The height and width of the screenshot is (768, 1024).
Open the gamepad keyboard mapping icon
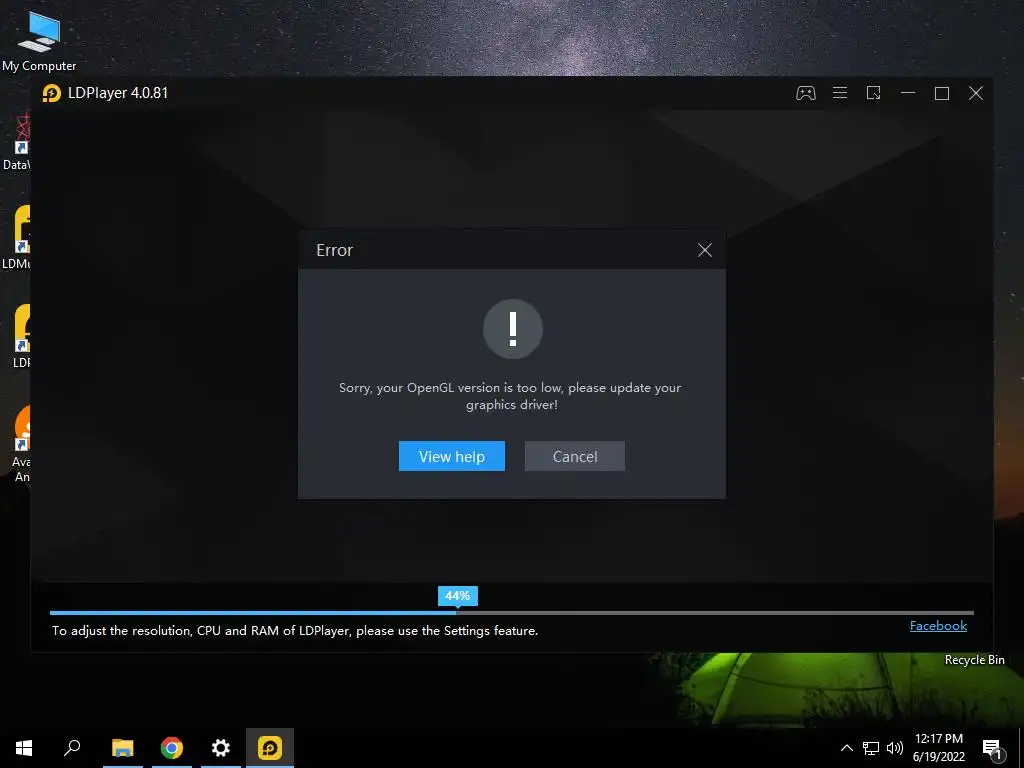pos(805,93)
